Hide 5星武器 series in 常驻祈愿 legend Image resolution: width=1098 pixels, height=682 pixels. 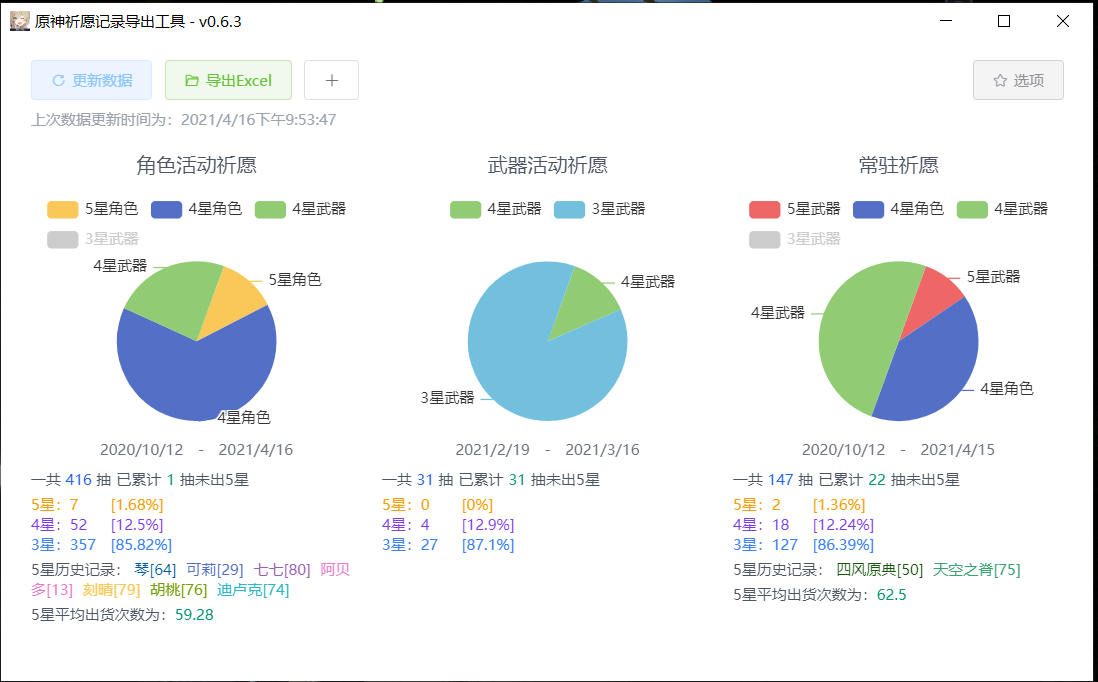[794, 209]
